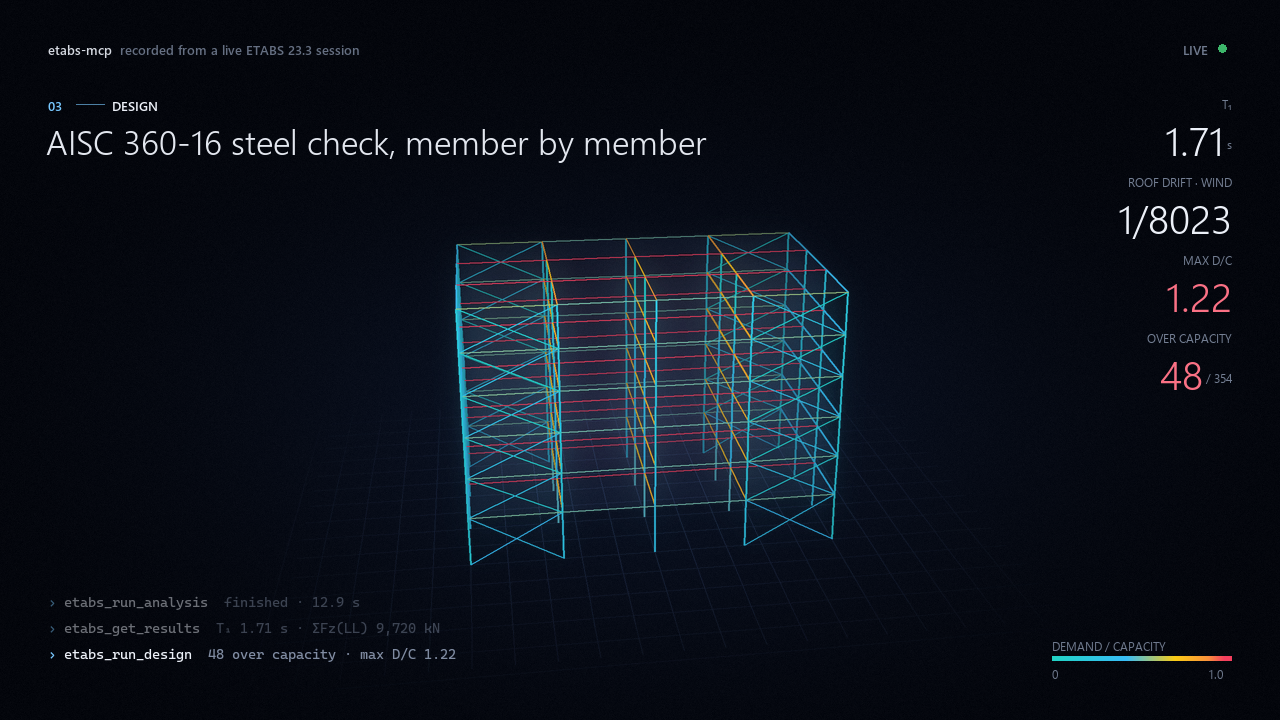1280x720 pixels.
Task: Click "recorded from a live ETABS 23.3 session"
Action: click(x=240, y=50)
